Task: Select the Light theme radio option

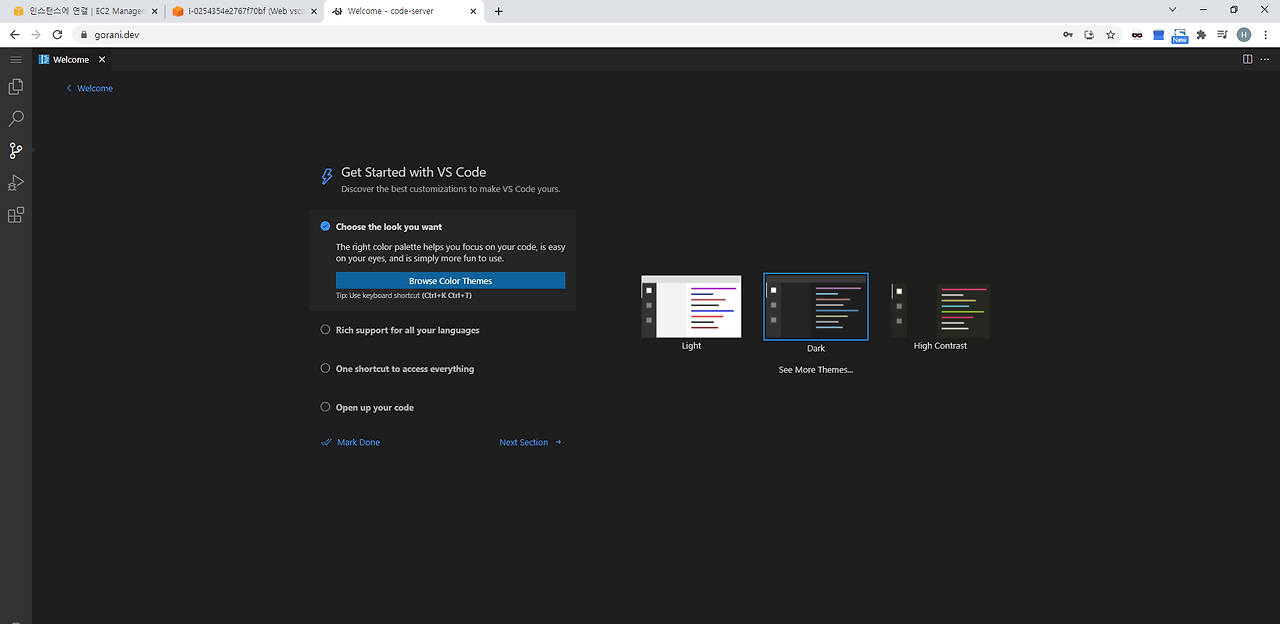Action: pos(691,306)
